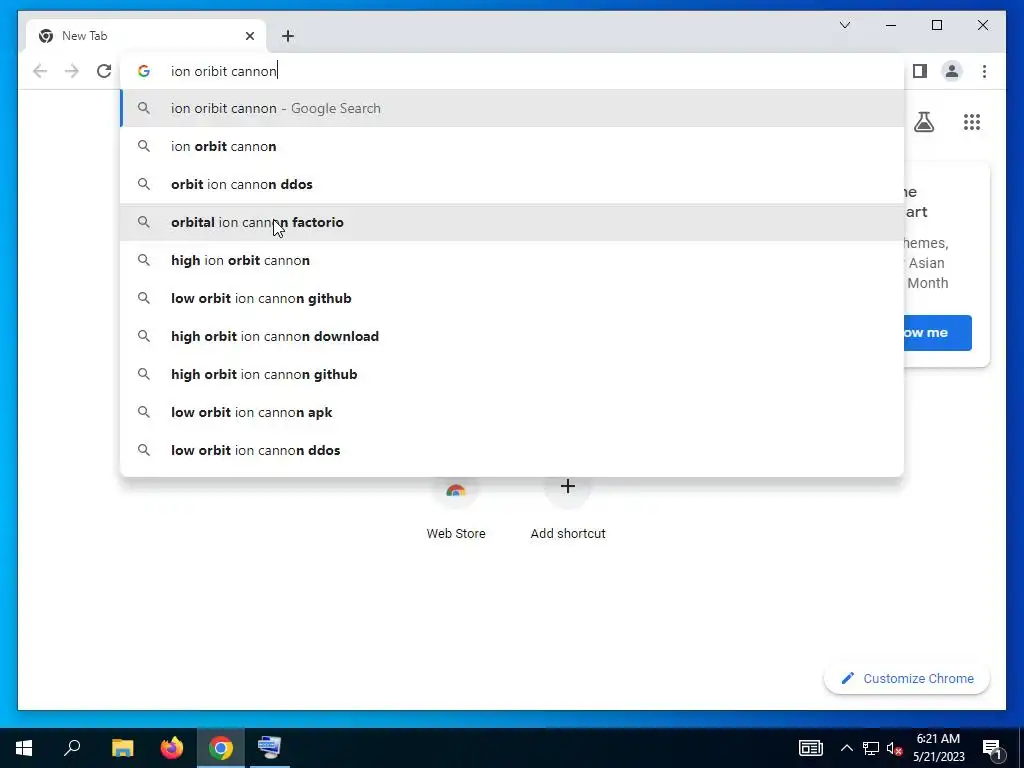The width and height of the screenshot is (1024, 768).
Task: Launch Firefox from the taskbar
Action: [172, 748]
